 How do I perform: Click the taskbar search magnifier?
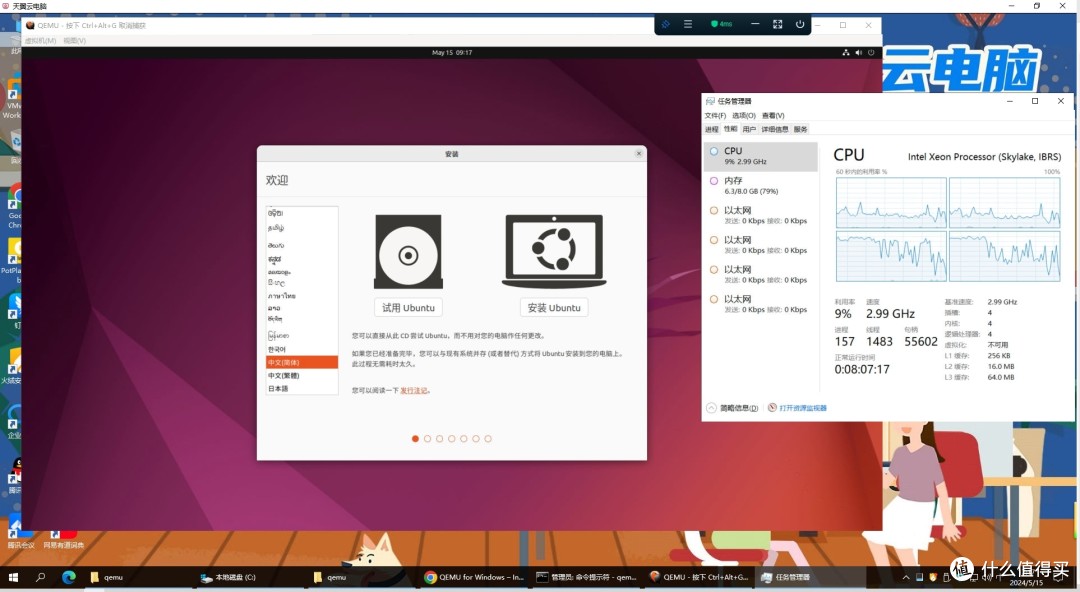pyautogui.click(x=41, y=578)
